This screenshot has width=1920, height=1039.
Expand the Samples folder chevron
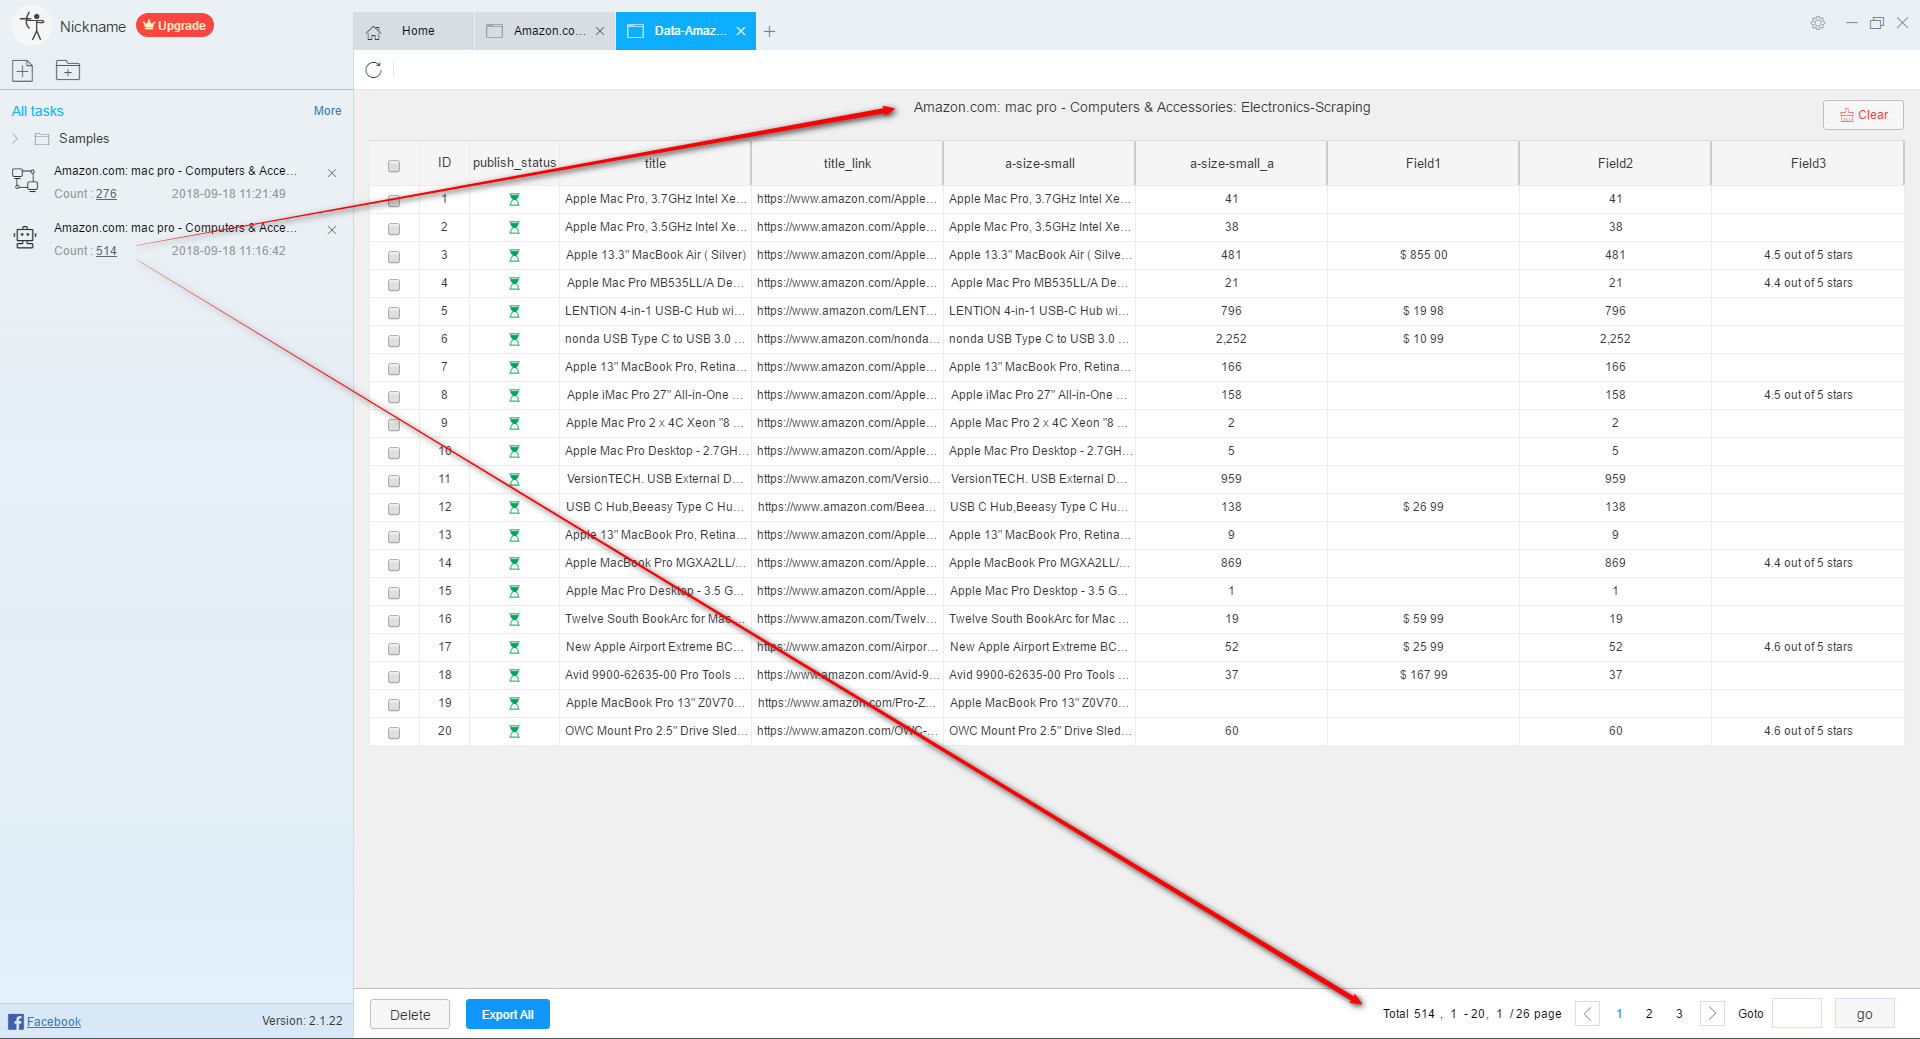15,139
